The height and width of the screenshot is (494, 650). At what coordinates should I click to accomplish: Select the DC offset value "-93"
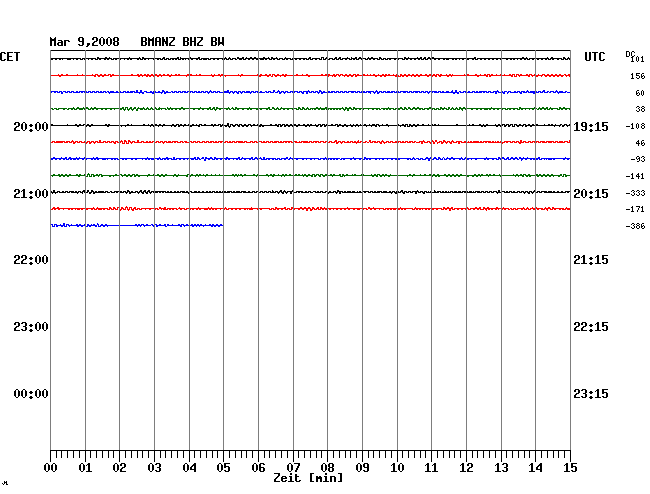pyautogui.click(x=638, y=159)
